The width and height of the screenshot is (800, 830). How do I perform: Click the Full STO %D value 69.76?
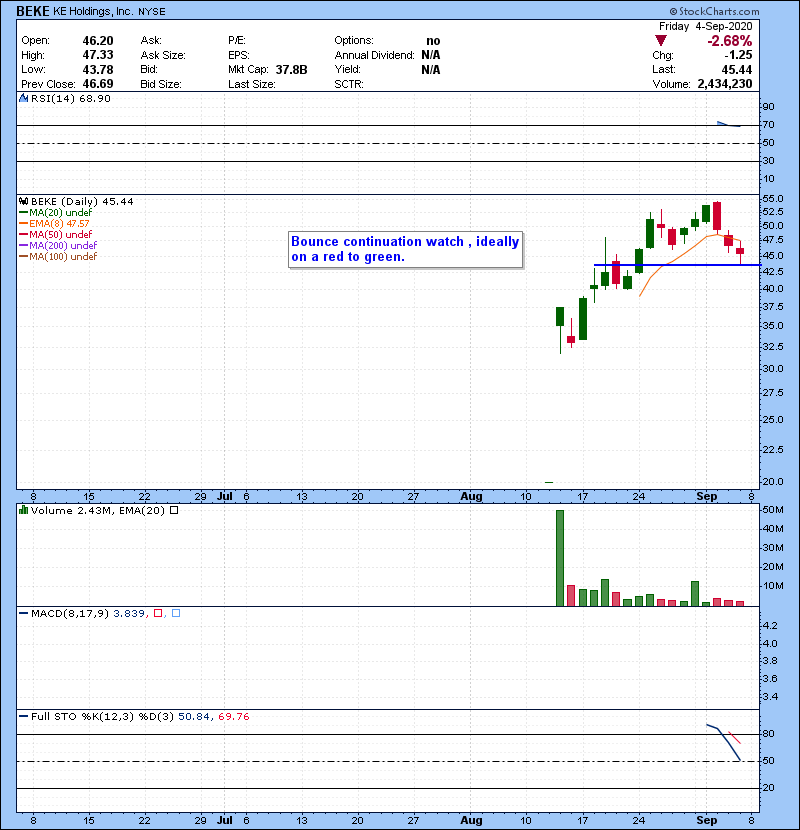tap(233, 716)
